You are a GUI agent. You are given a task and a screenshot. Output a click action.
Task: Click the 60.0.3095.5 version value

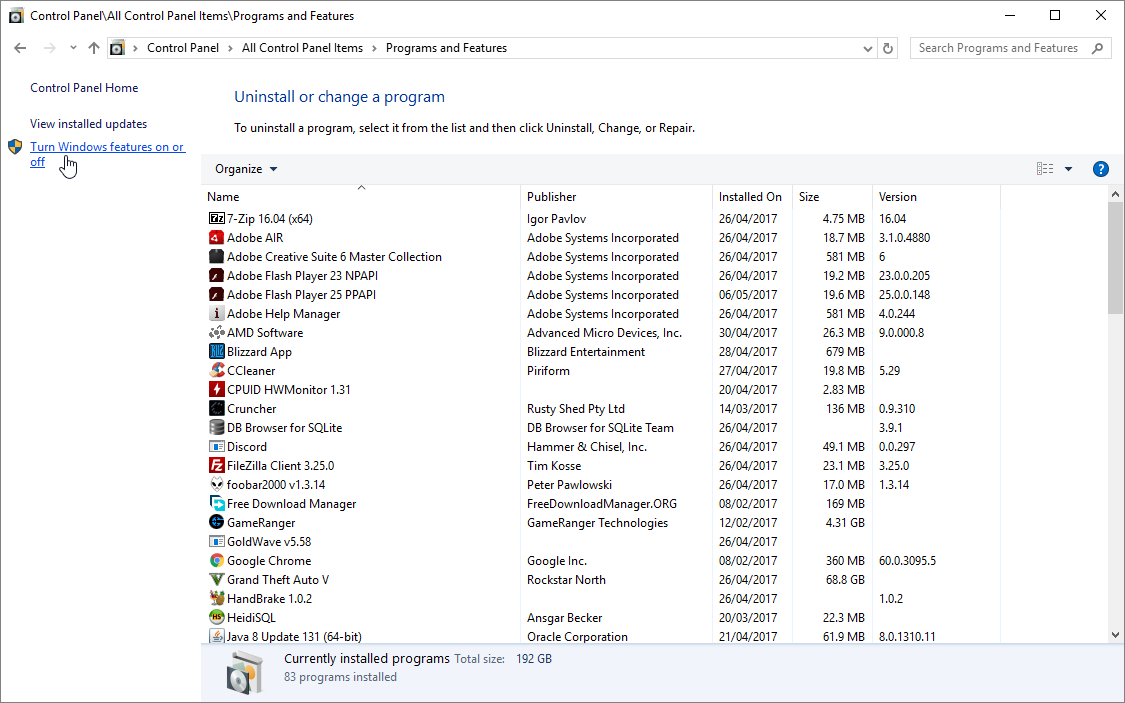pyautogui.click(x=907, y=560)
